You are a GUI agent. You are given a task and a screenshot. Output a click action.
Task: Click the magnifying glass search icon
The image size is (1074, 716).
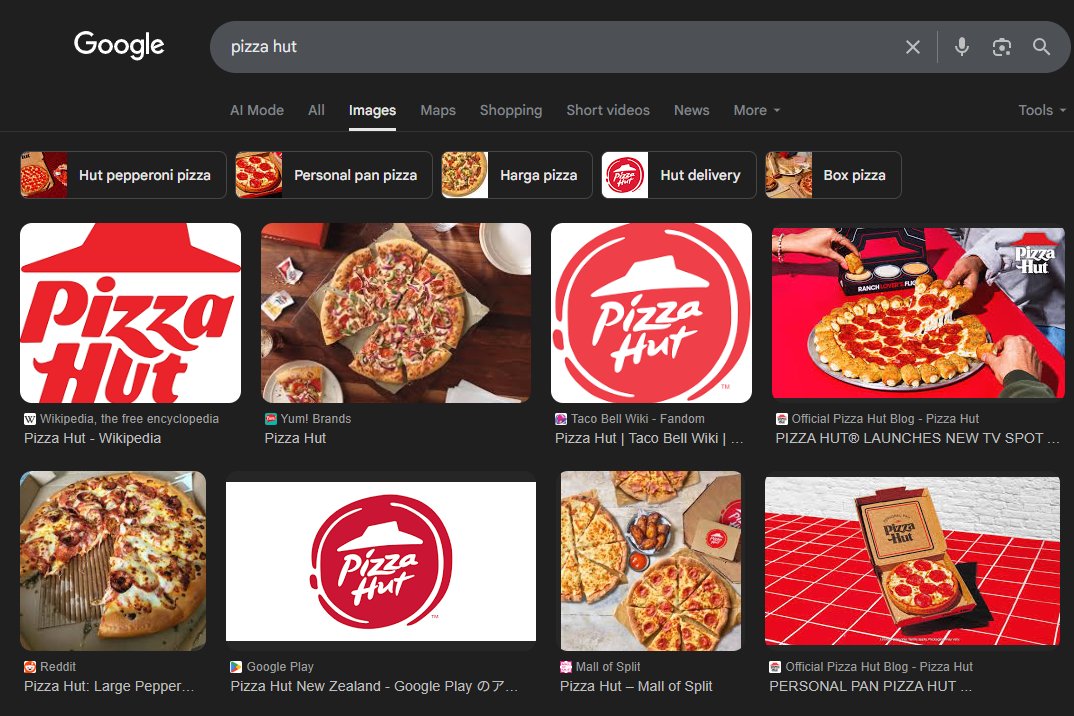click(1041, 47)
